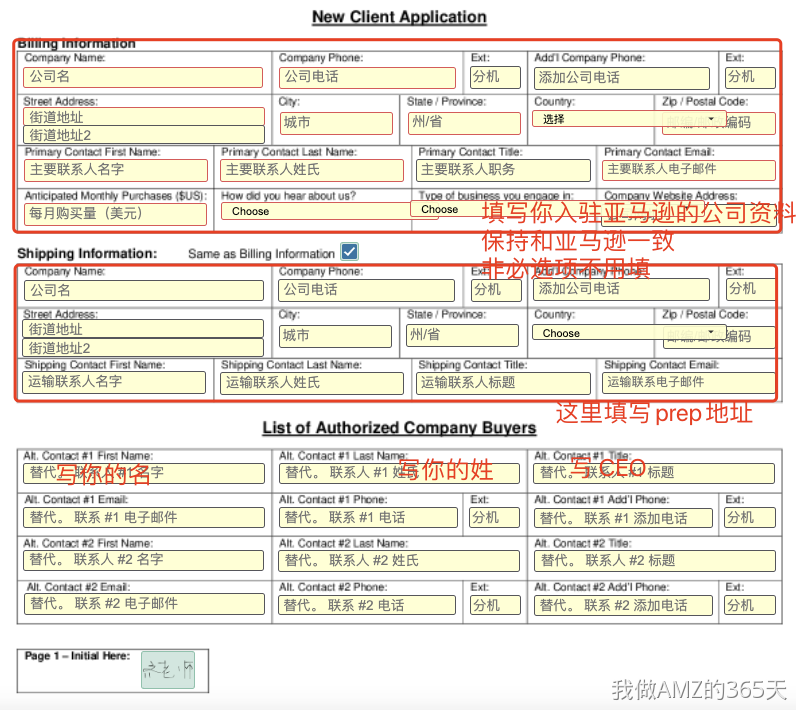Click Alt. Contact #1 Last Name field

point(400,473)
